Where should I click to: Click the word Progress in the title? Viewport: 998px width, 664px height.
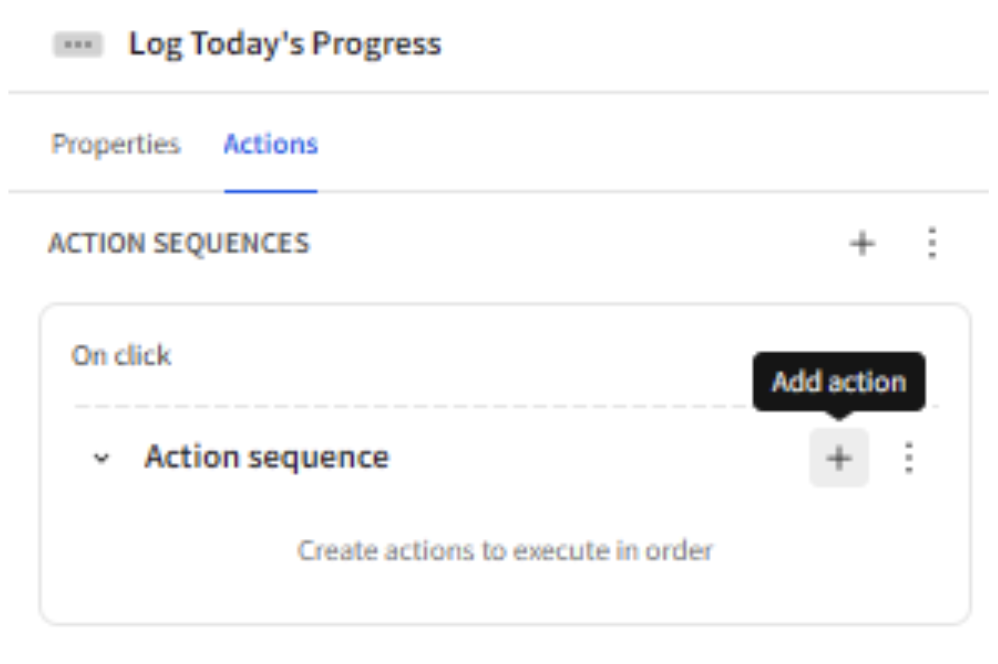[376, 45]
